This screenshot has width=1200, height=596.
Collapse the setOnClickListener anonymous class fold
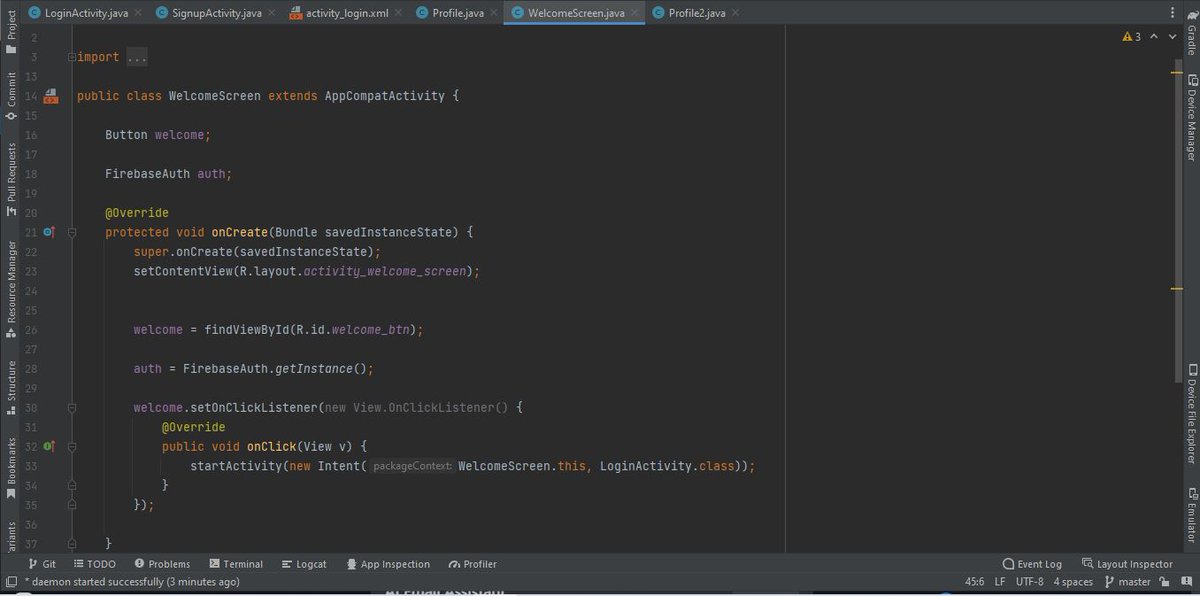(x=71, y=407)
